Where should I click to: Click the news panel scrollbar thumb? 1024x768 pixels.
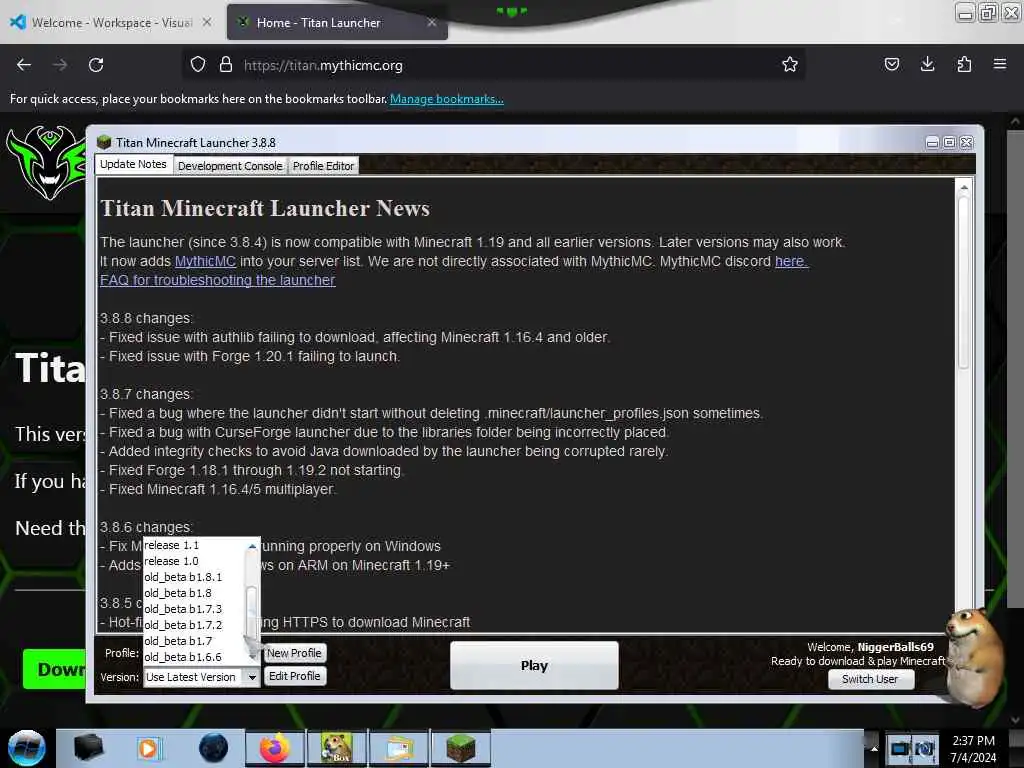coord(963,281)
